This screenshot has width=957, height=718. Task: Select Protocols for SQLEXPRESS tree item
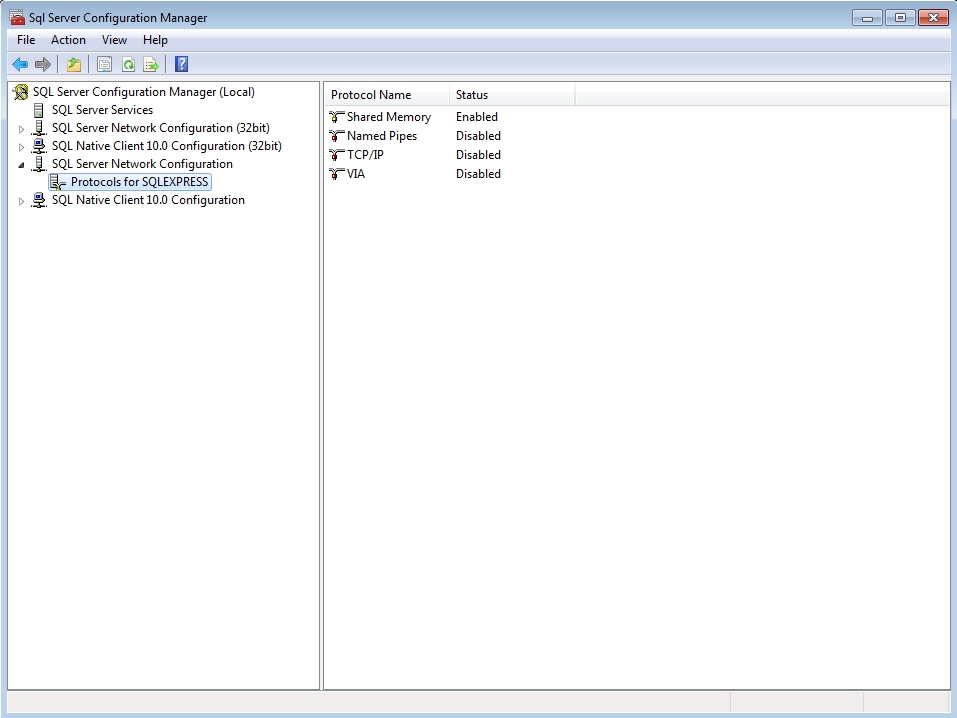coord(139,182)
